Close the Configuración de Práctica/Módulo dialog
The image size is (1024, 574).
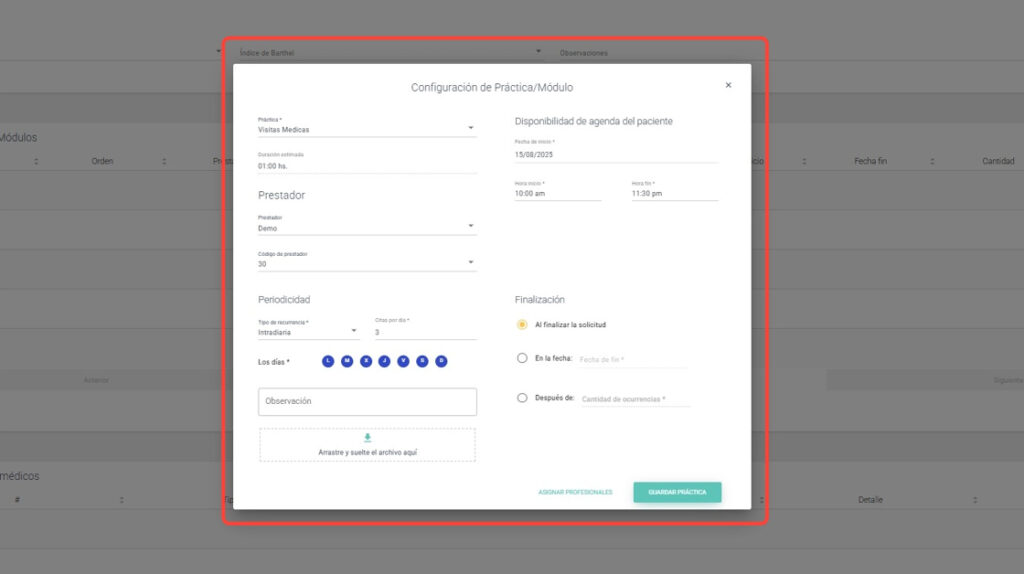[x=728, y=86]
